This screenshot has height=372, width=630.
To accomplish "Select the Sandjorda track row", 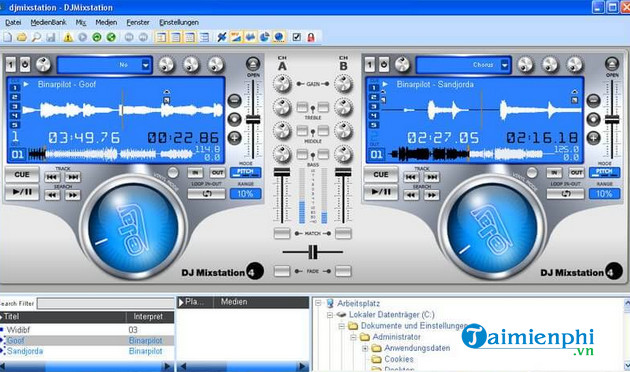I will pyautogui.click(x=87, y=351).
